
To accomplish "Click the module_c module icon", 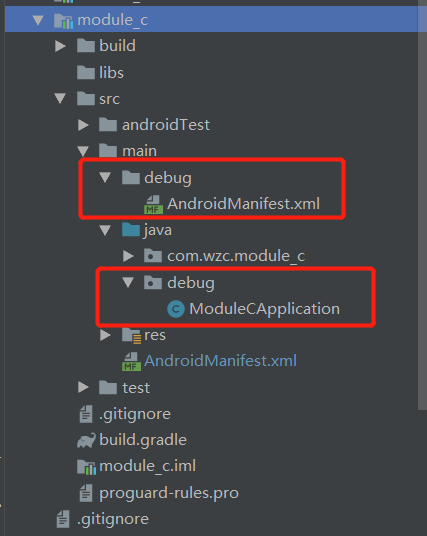I will point(64,21).
